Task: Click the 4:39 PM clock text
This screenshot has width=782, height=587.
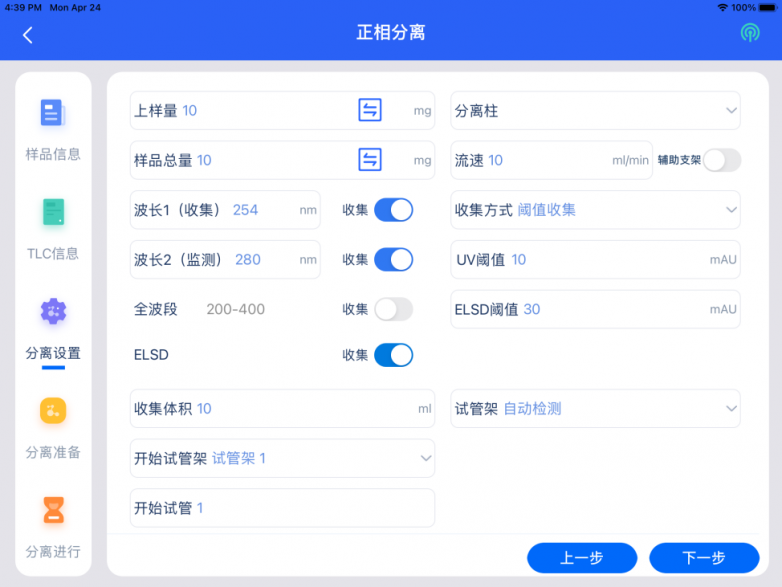Action: point(23,7)
